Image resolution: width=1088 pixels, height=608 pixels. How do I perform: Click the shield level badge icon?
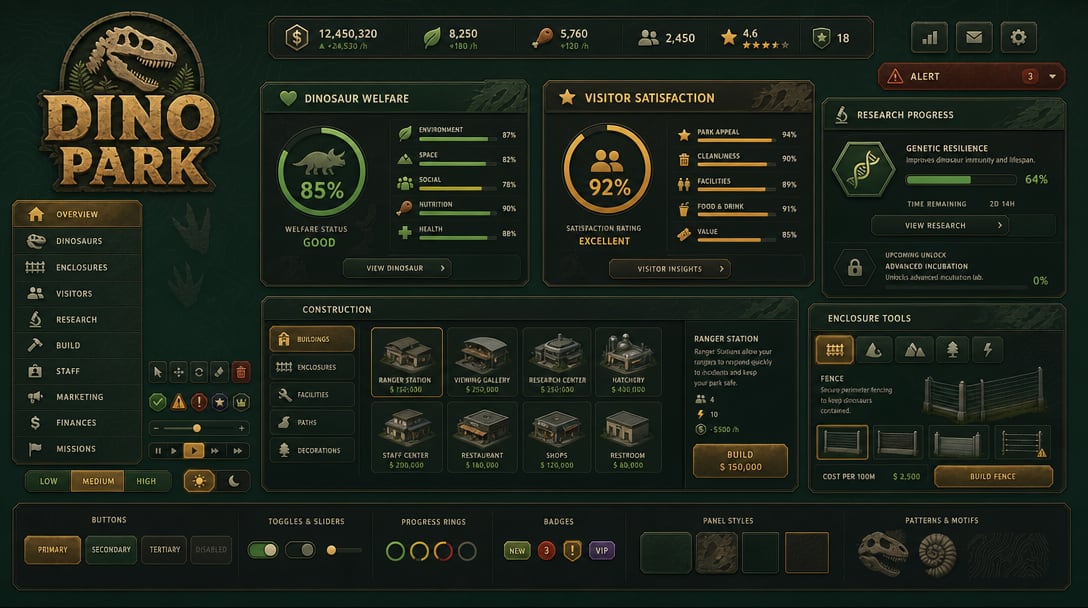point(822,37)
